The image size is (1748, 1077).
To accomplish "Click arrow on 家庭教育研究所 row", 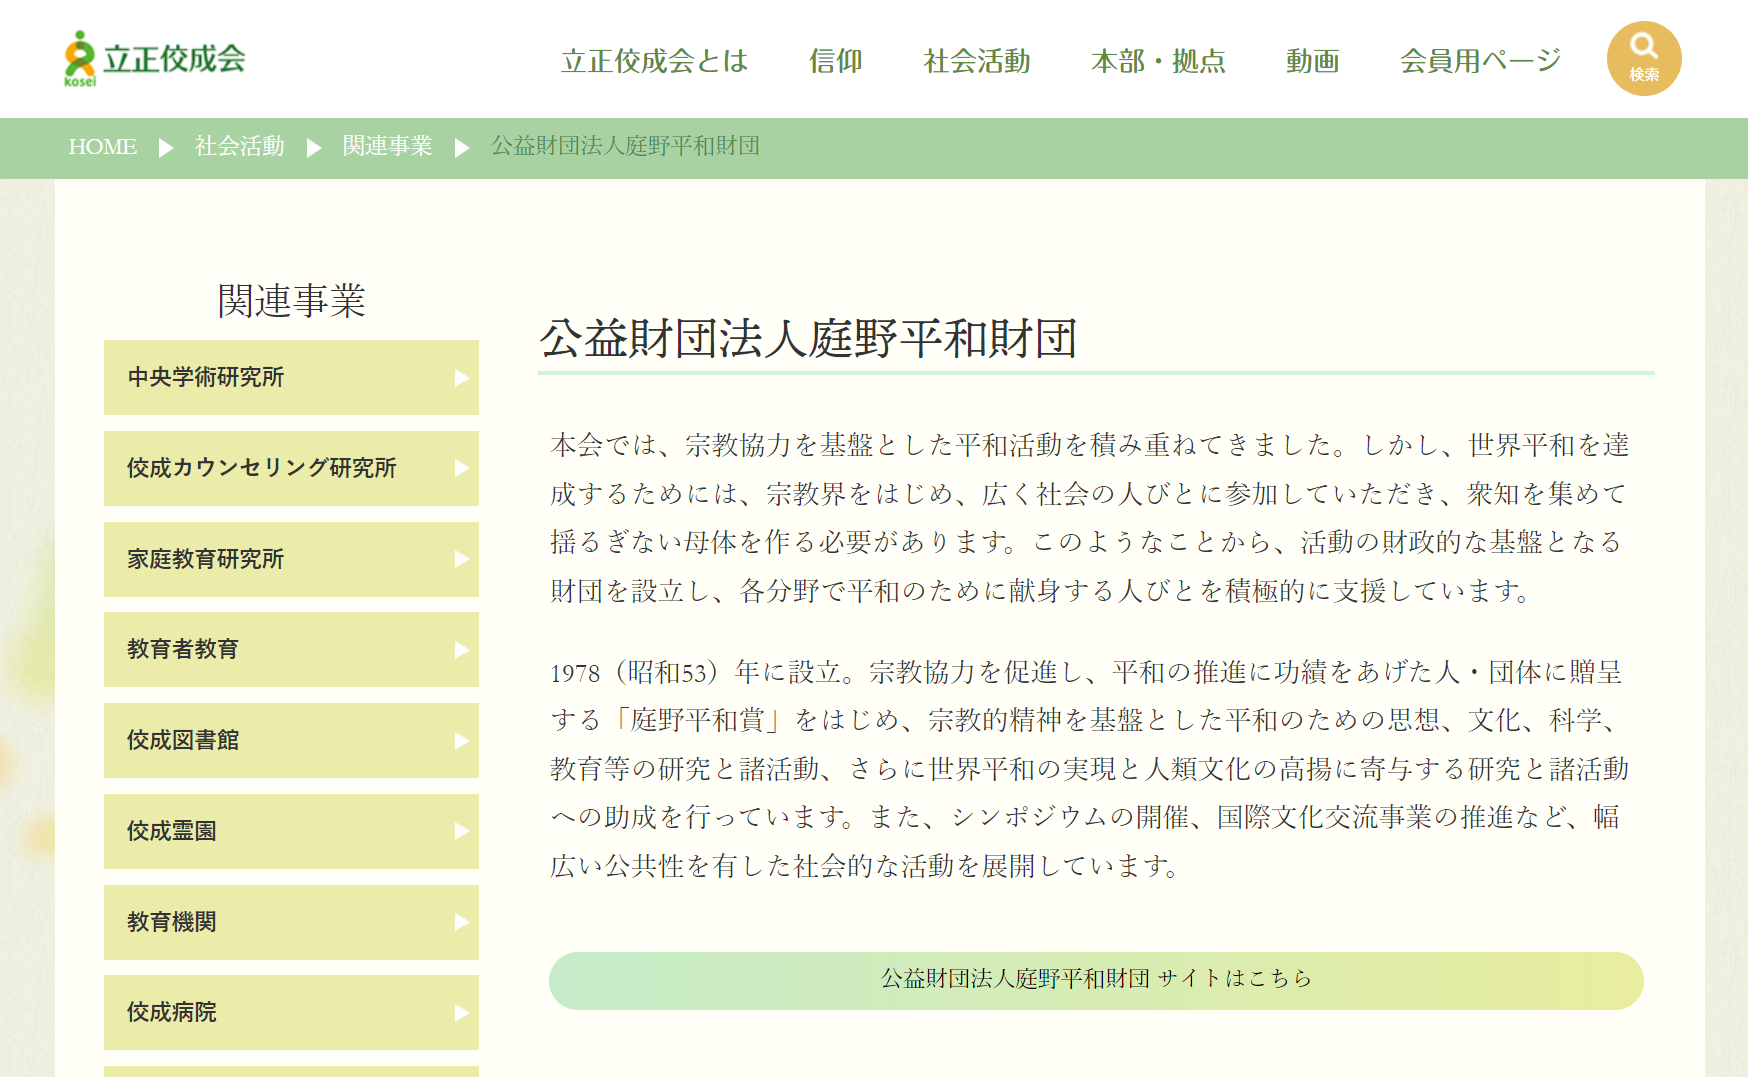I will coord(461,559).
